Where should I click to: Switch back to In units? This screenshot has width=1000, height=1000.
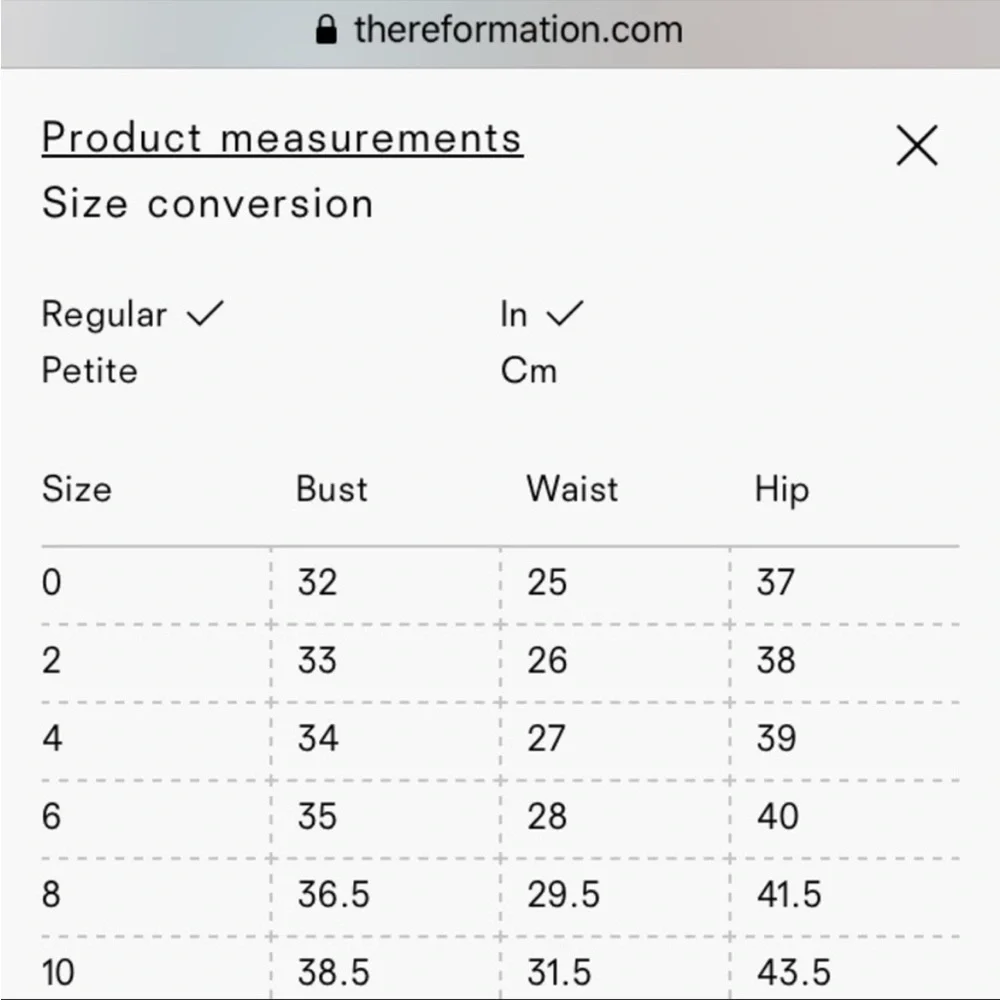[511, 314]
